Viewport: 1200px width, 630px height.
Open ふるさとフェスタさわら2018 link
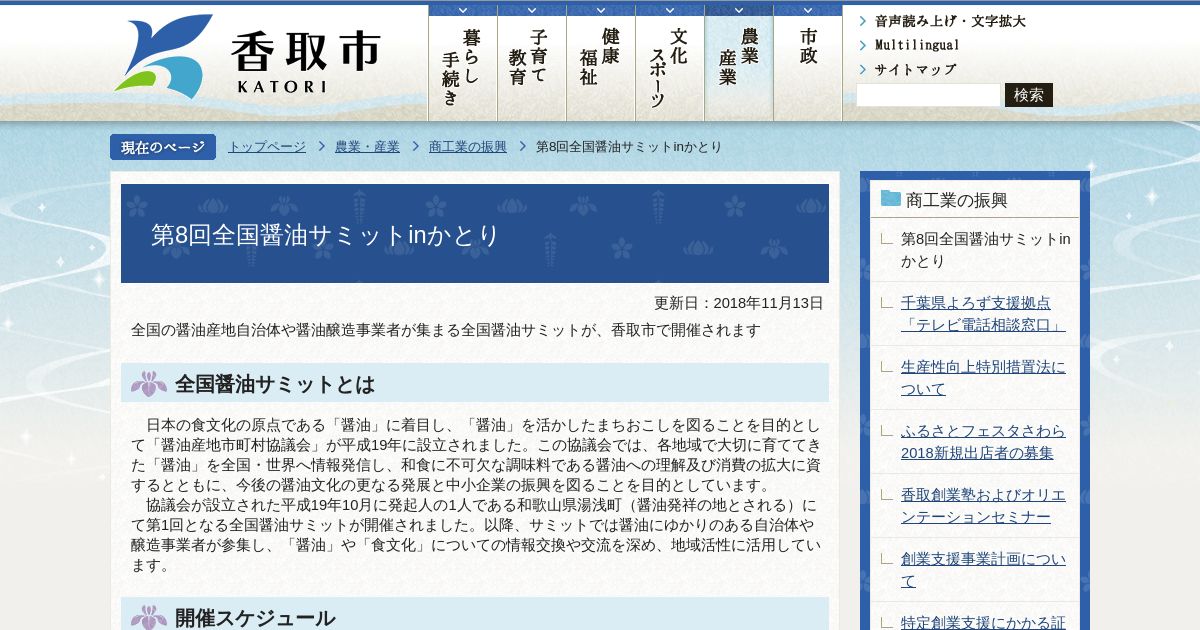tap(983, 442)
